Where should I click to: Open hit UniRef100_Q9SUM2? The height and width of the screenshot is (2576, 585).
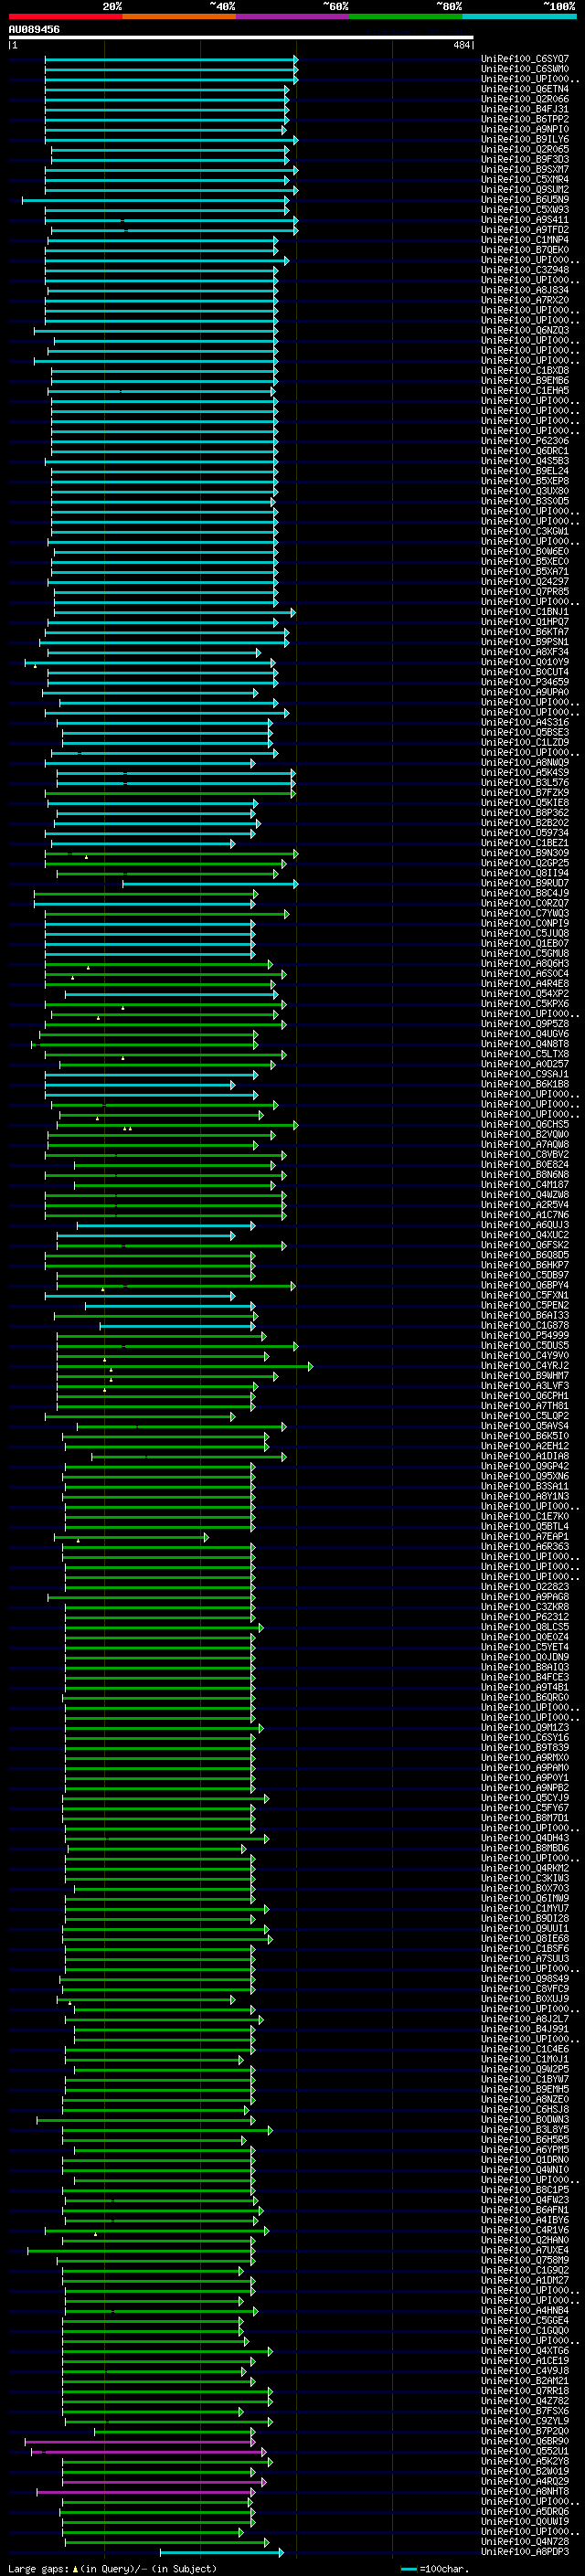525,189
